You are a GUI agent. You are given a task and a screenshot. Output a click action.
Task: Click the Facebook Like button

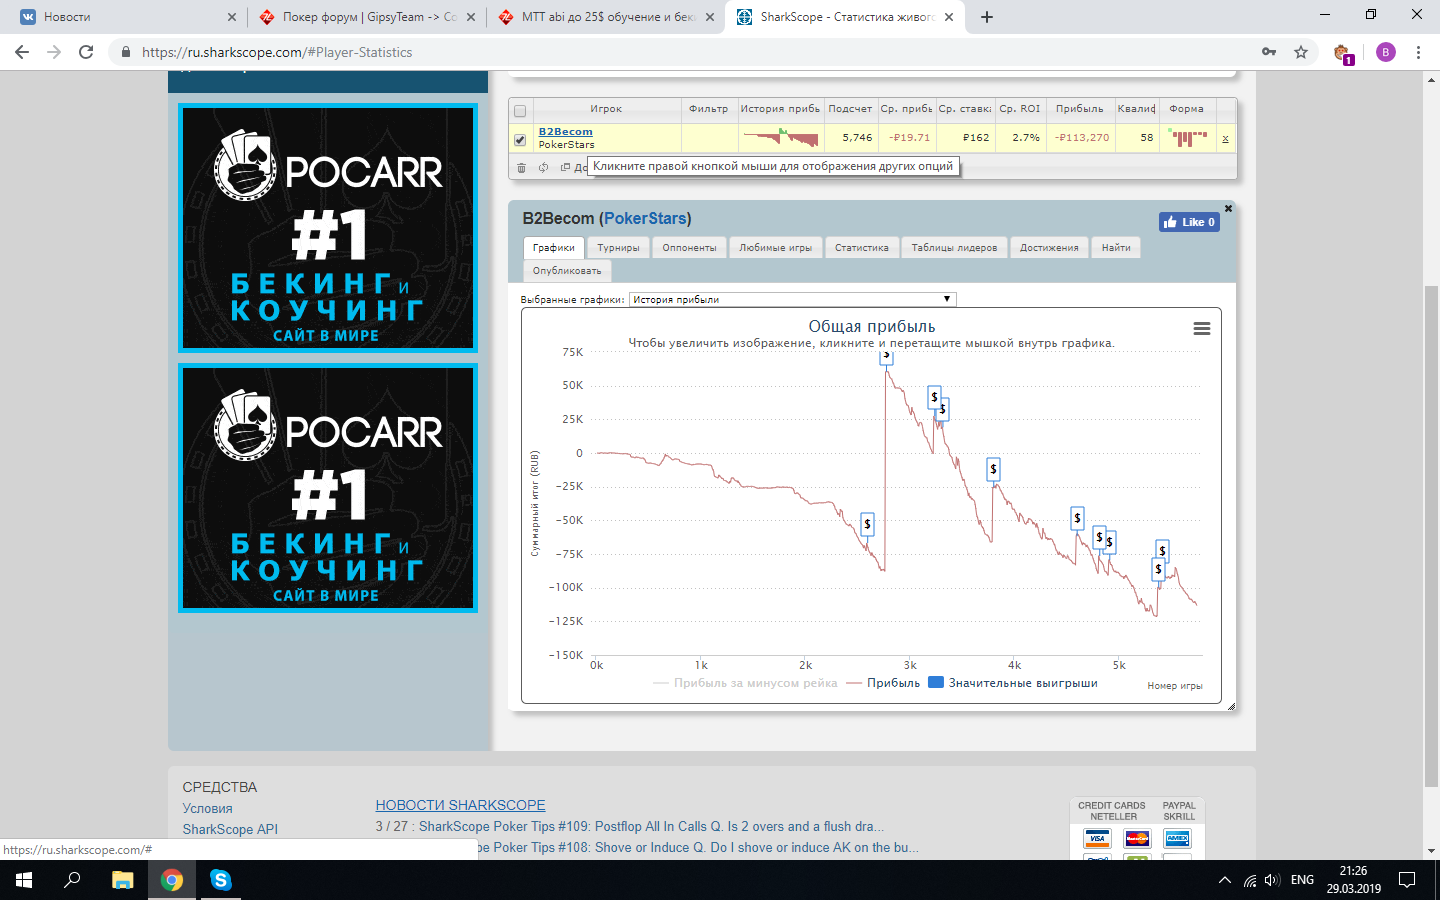[x=1189, y=222]
